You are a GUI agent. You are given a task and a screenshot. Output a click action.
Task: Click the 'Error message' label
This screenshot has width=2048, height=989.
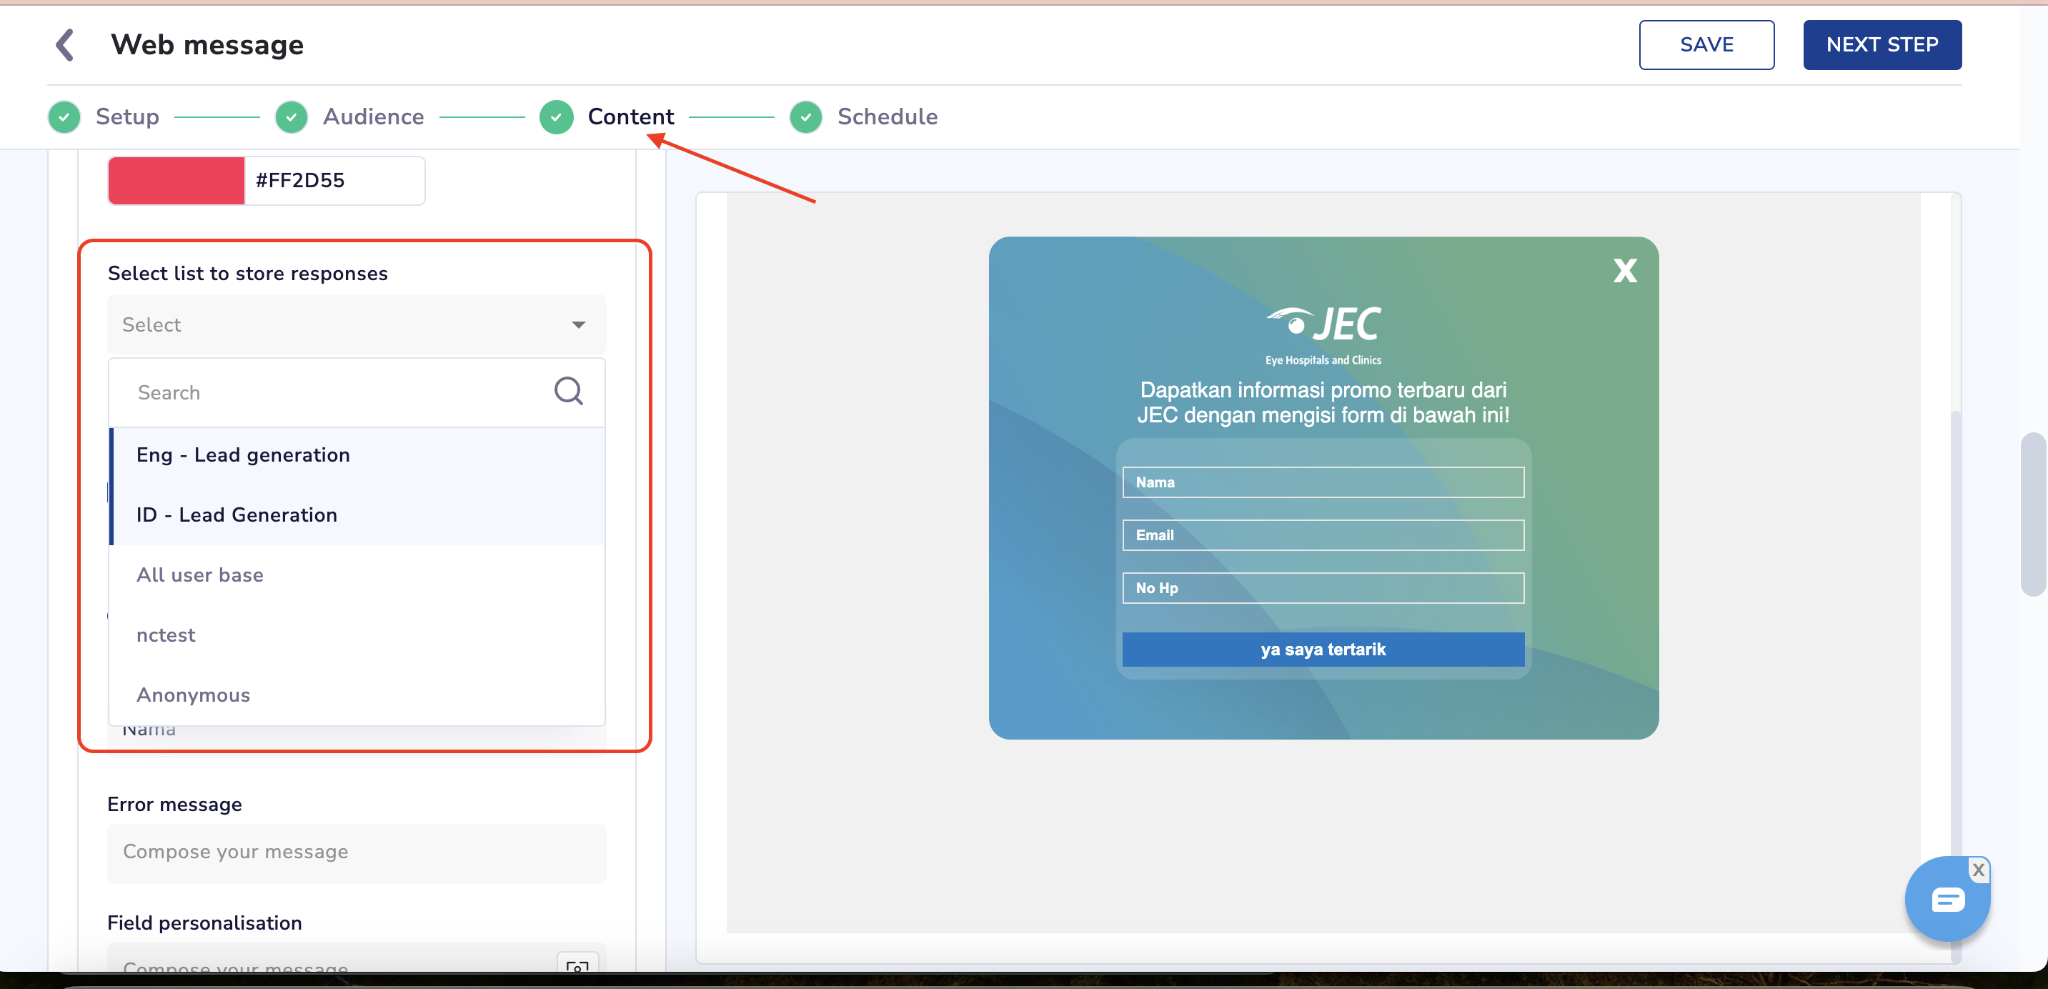click(x=175, y=804)
